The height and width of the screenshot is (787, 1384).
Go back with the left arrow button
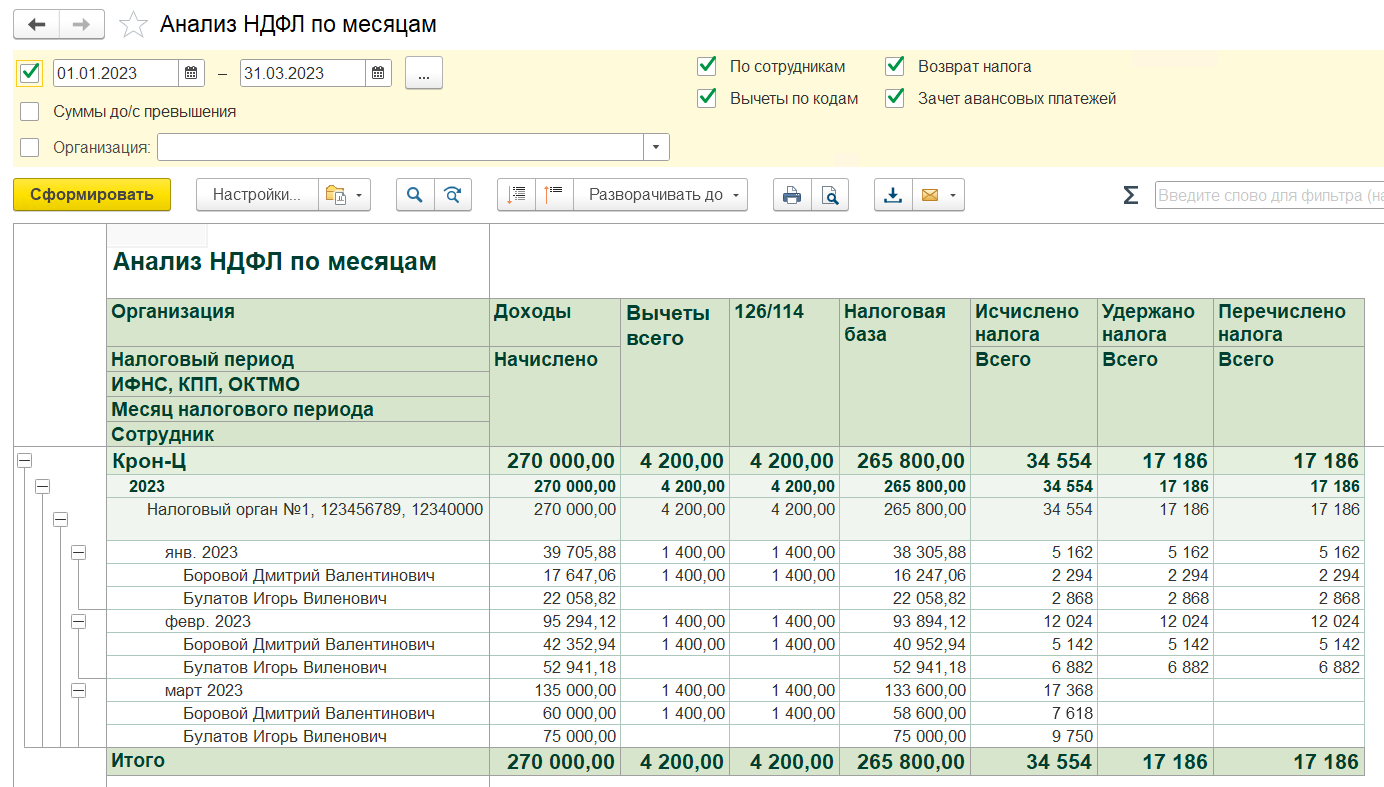click(x=37, y=24)
